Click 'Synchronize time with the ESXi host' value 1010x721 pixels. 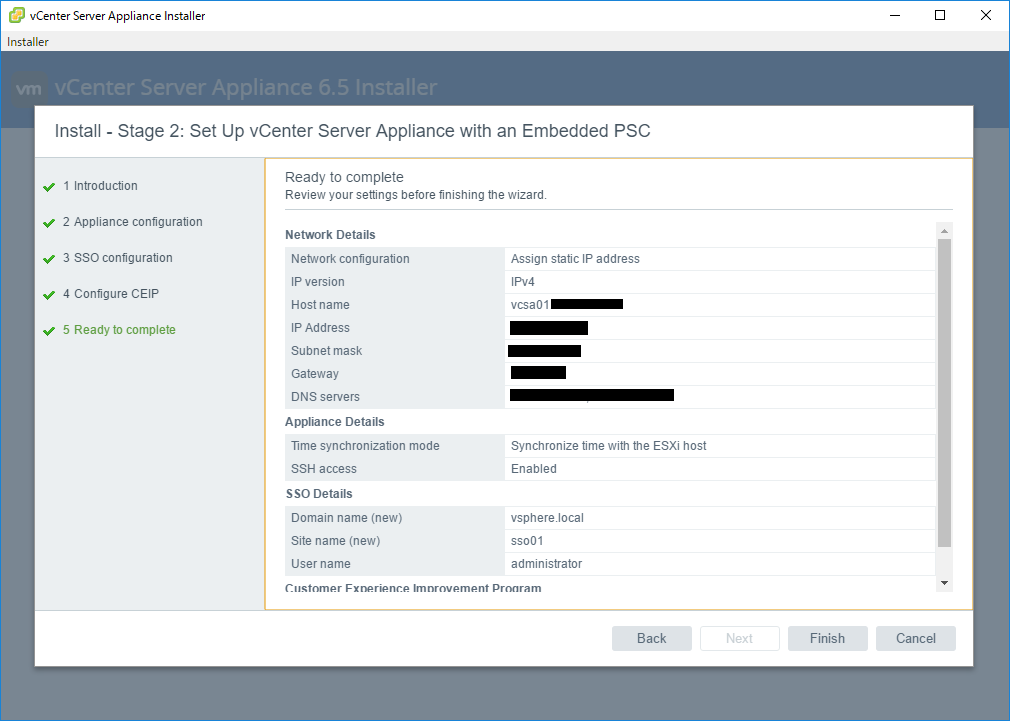tap(609, 446)
